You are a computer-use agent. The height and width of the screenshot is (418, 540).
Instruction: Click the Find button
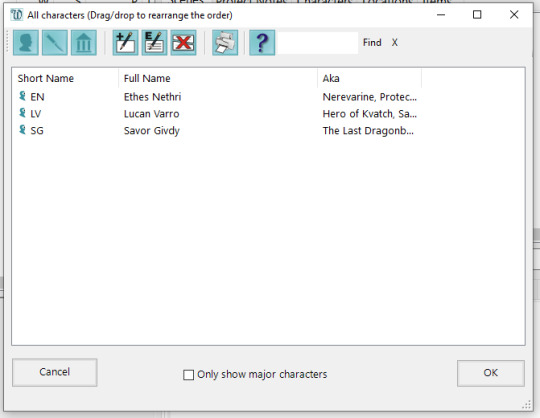pos(372,42)
